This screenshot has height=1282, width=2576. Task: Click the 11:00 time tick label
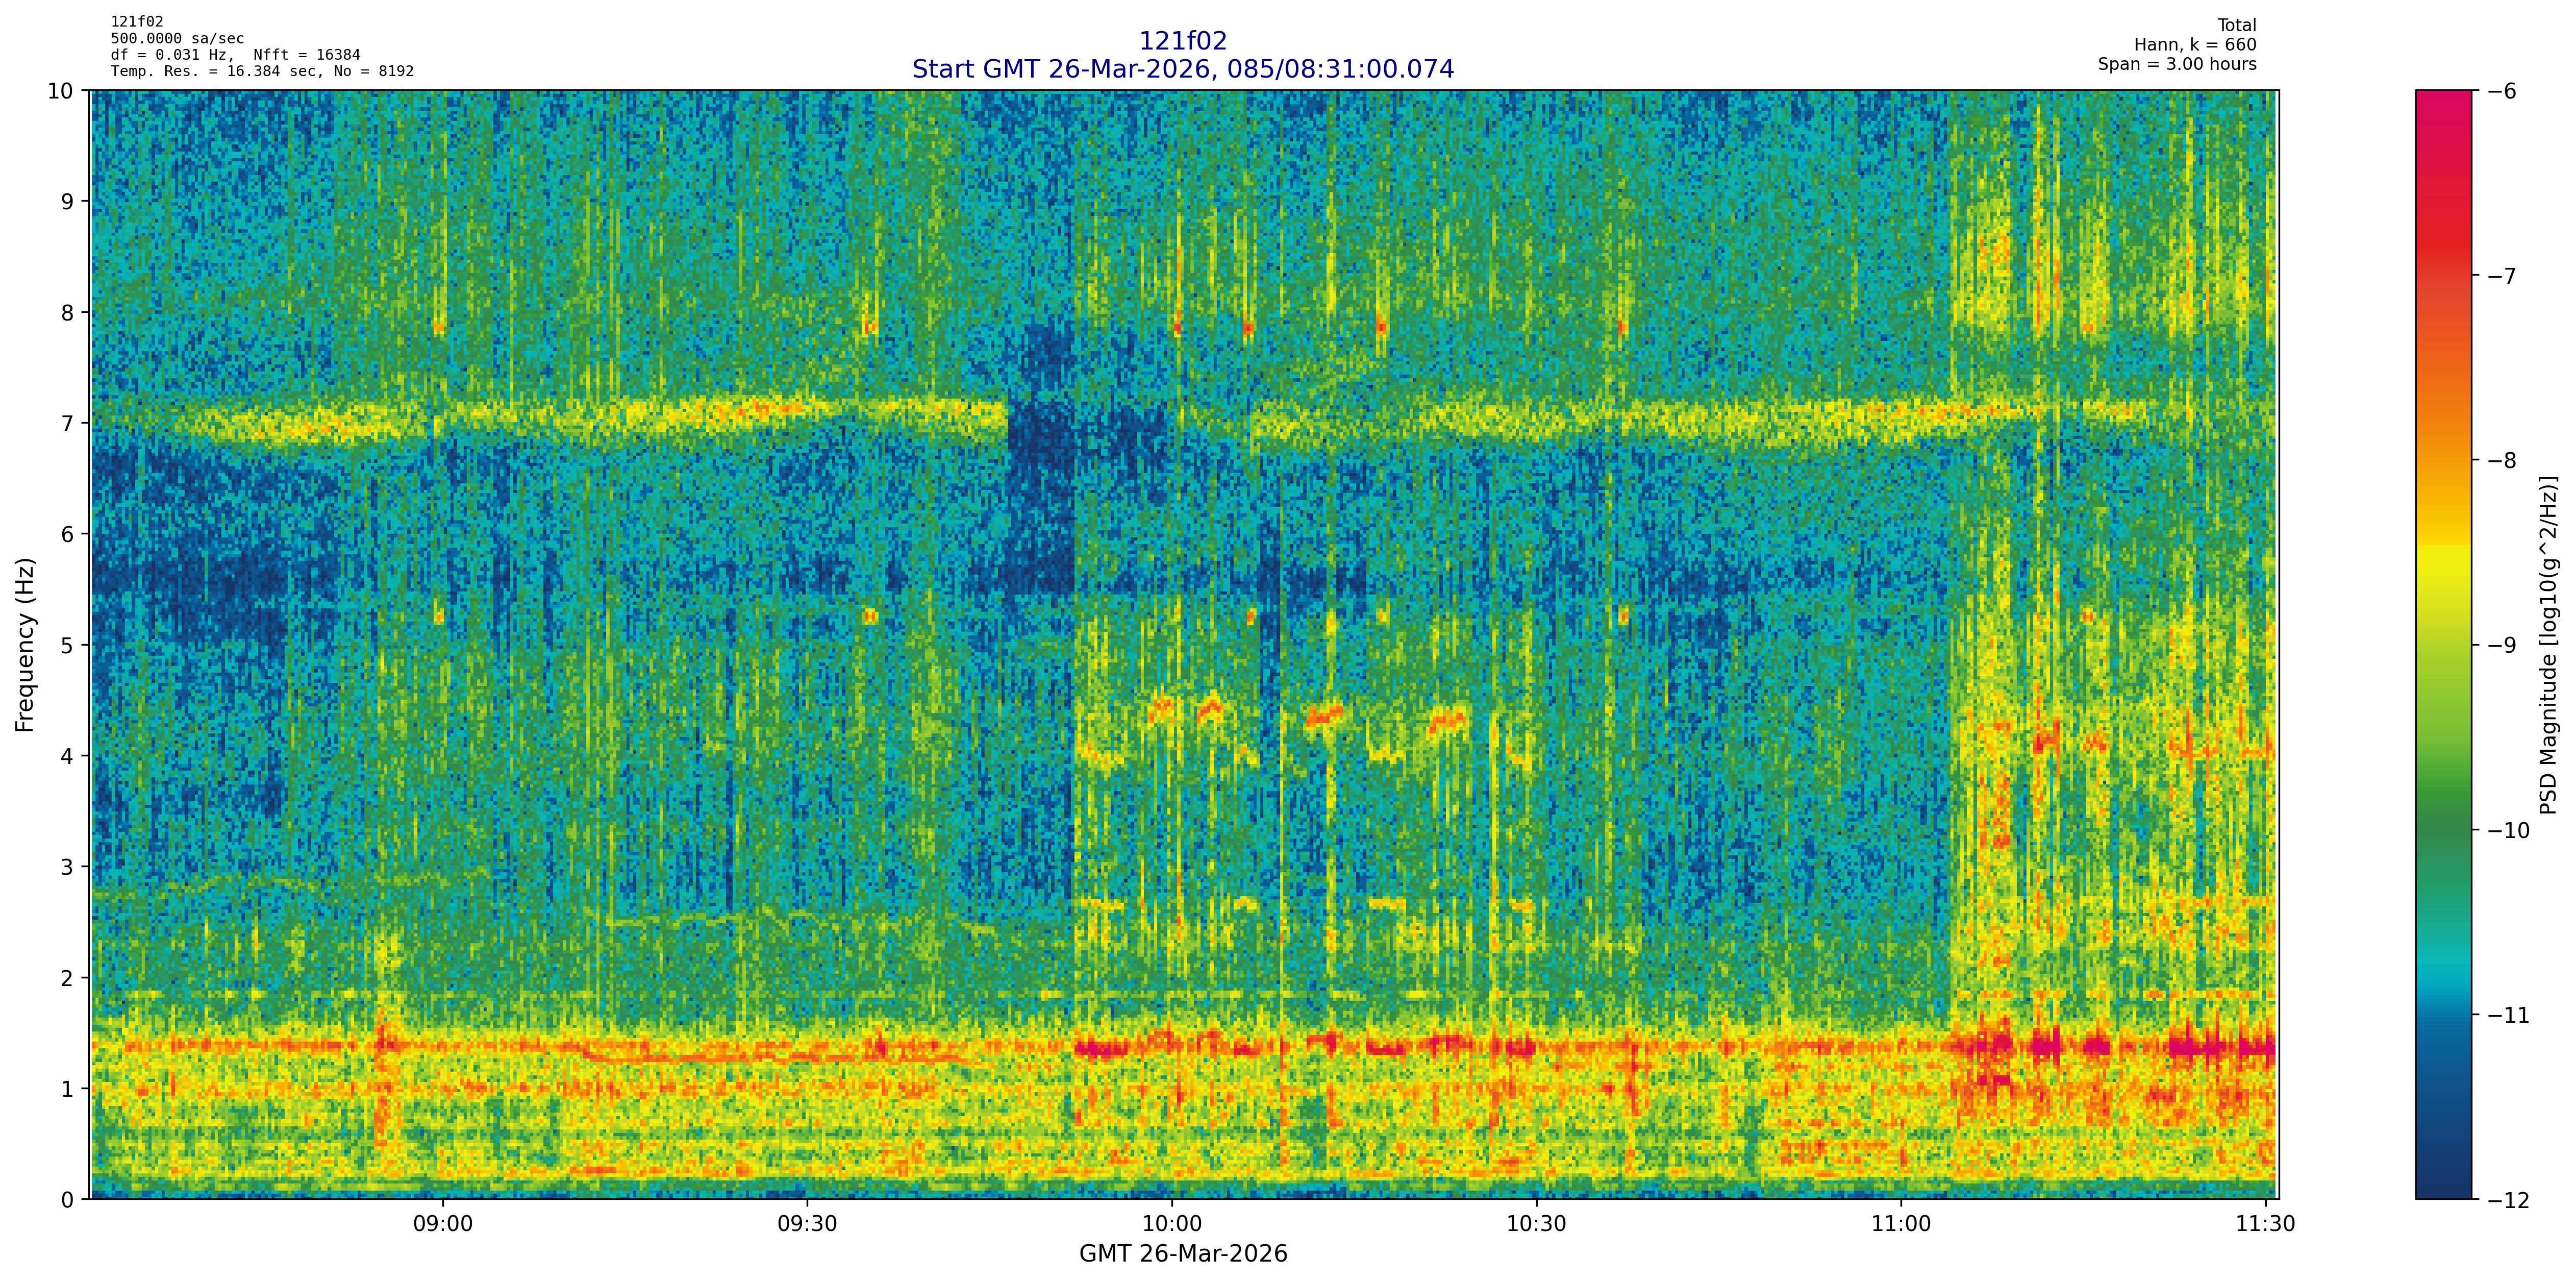coord(1901,1224)
